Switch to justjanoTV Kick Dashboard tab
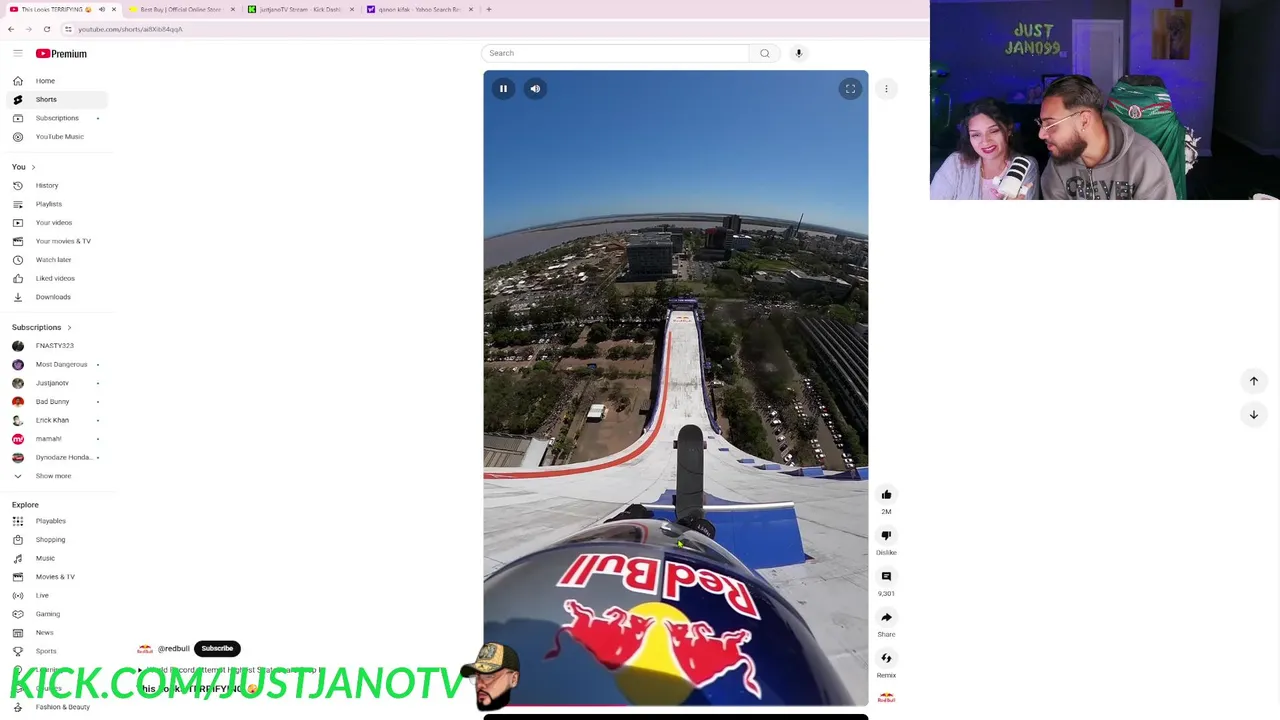Viewport: 1280px width, 720px height. tap(300, 9)
